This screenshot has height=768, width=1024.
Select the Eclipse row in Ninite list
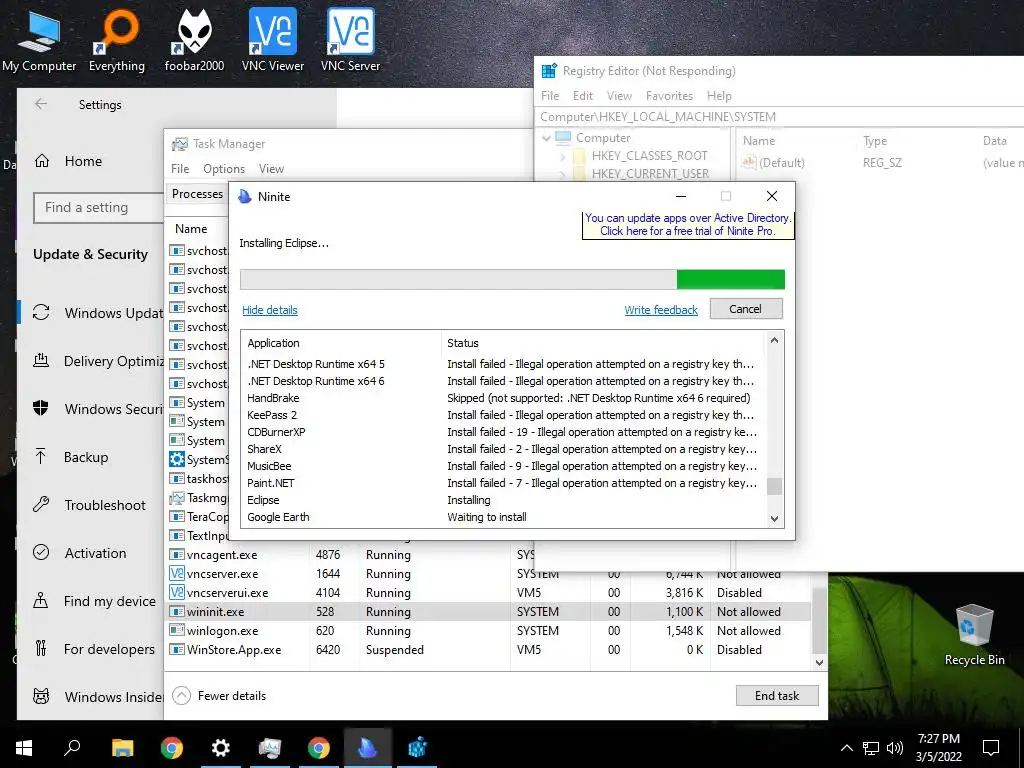click(503, 500)
